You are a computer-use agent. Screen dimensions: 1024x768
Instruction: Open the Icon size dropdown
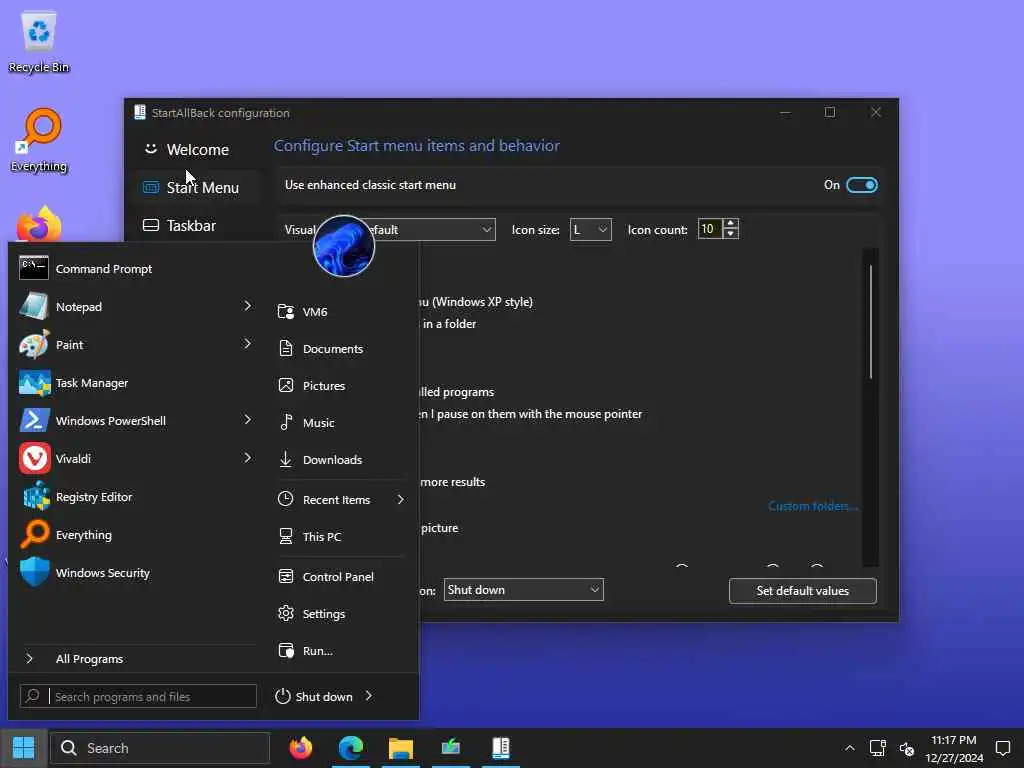click(590, 229)
